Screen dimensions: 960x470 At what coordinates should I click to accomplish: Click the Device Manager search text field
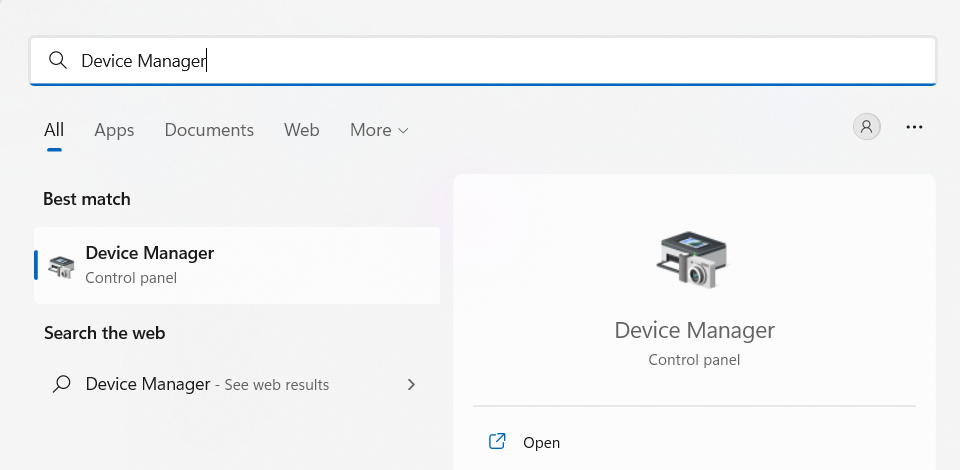coord(480,61)
